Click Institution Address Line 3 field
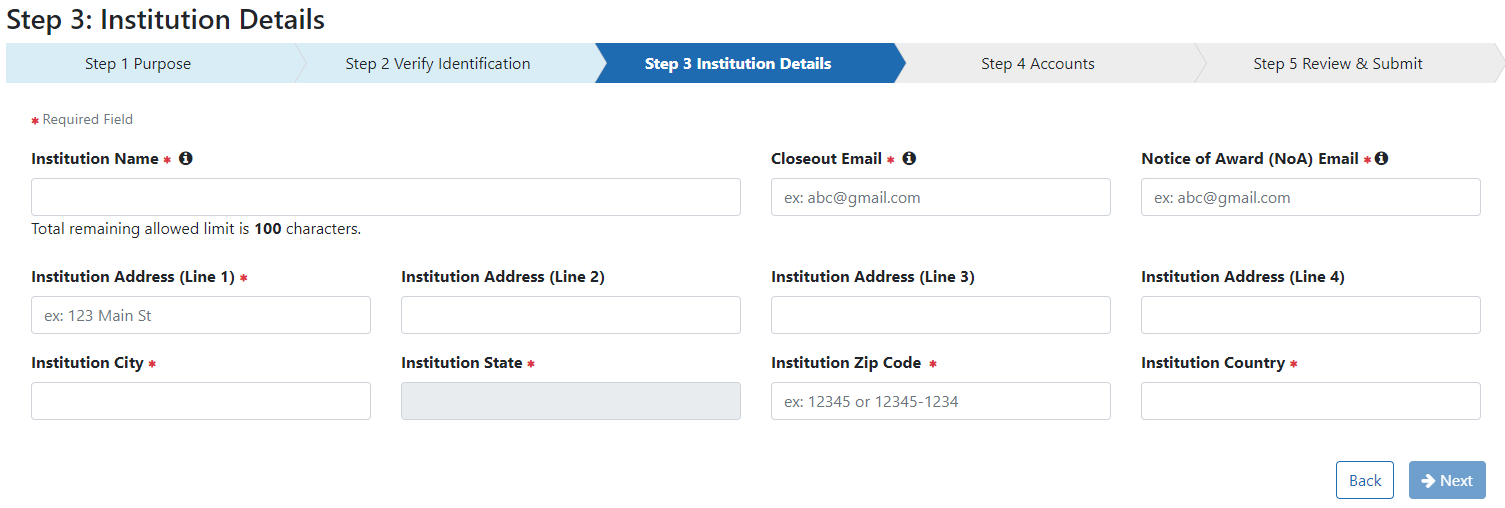Screen dimensions: 1505x508 [x=940, y=315]
